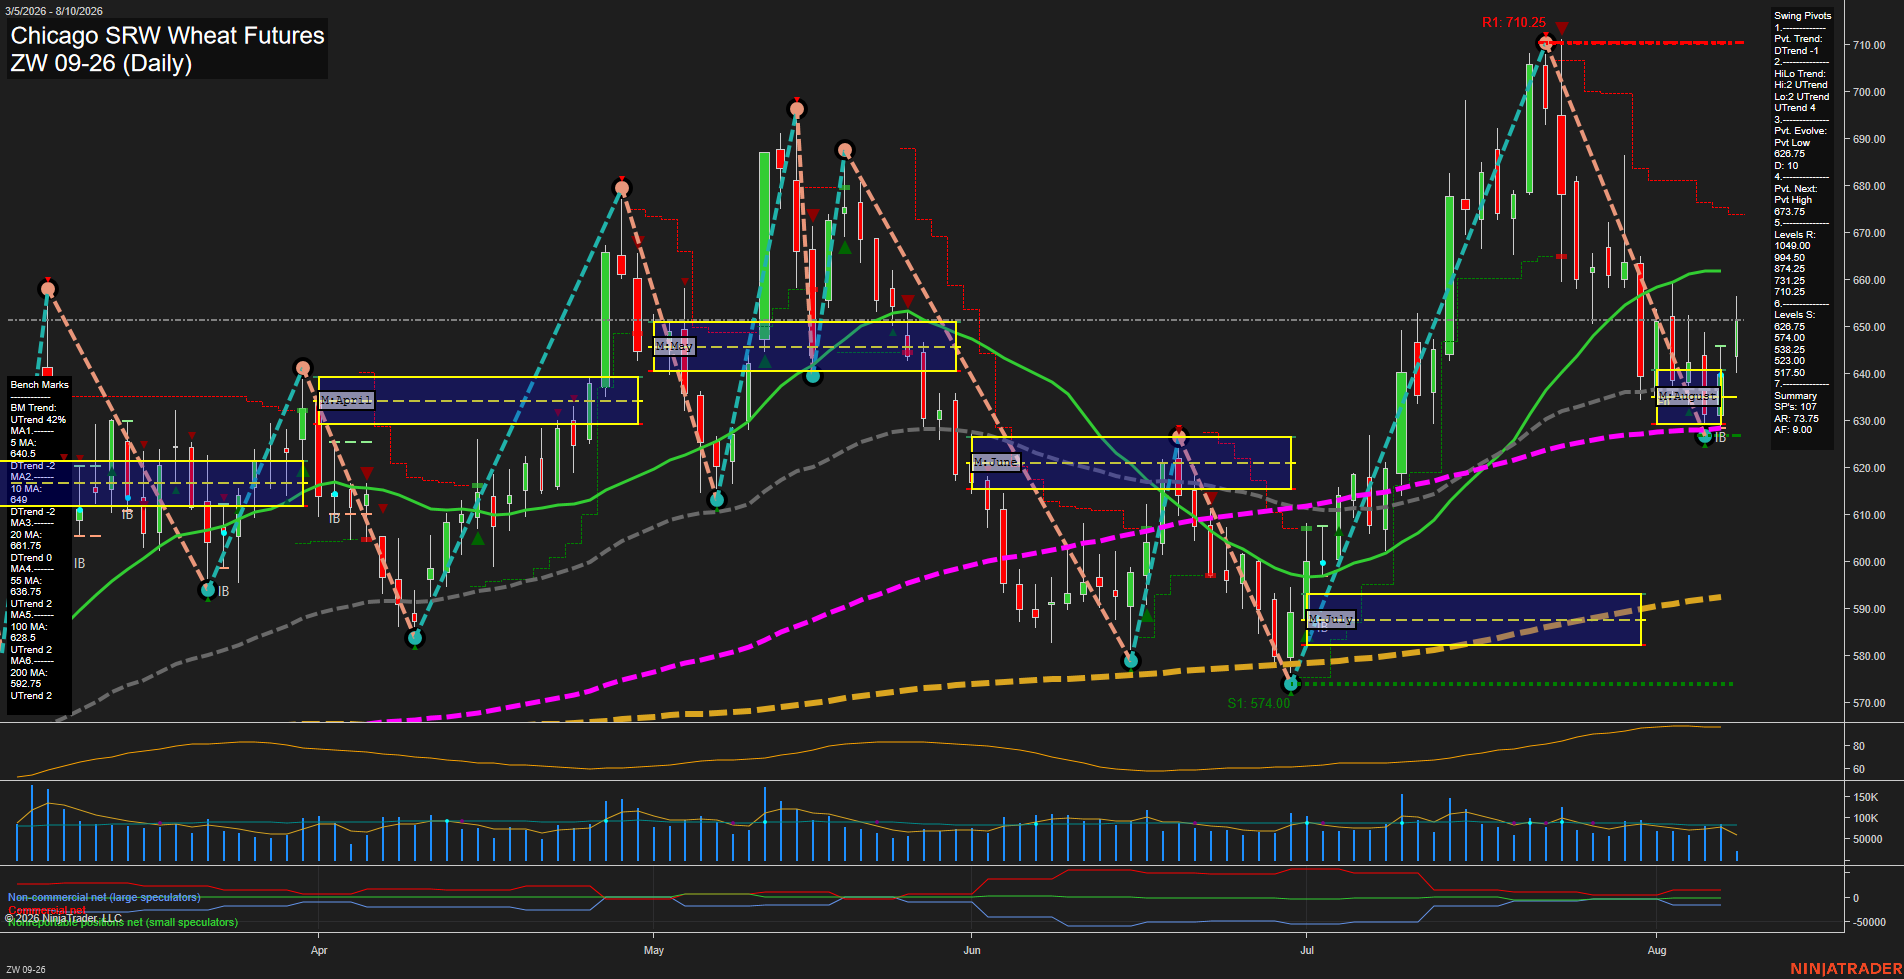
Task: Click the NINJATRADER logo at bottom-right
Action: [x=1846, y=969]
